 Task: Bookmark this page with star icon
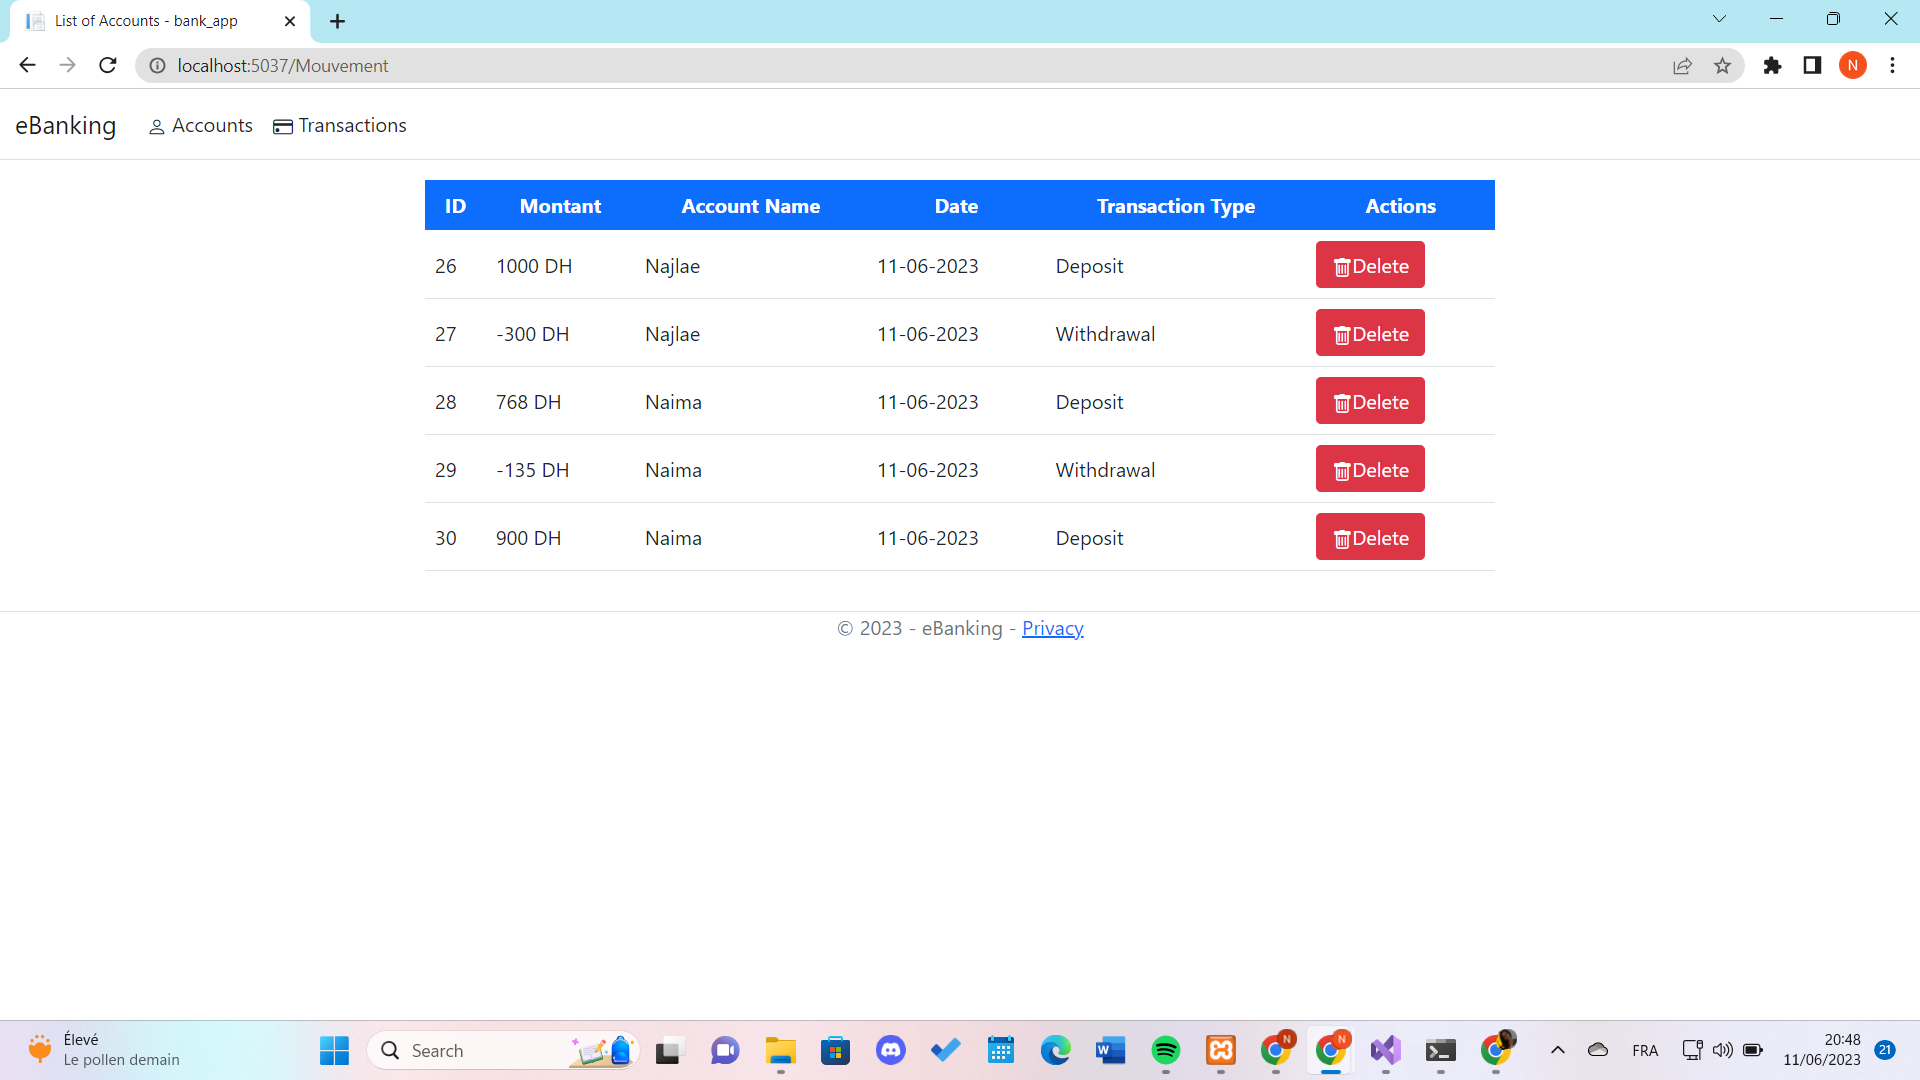coord(1722,65)
